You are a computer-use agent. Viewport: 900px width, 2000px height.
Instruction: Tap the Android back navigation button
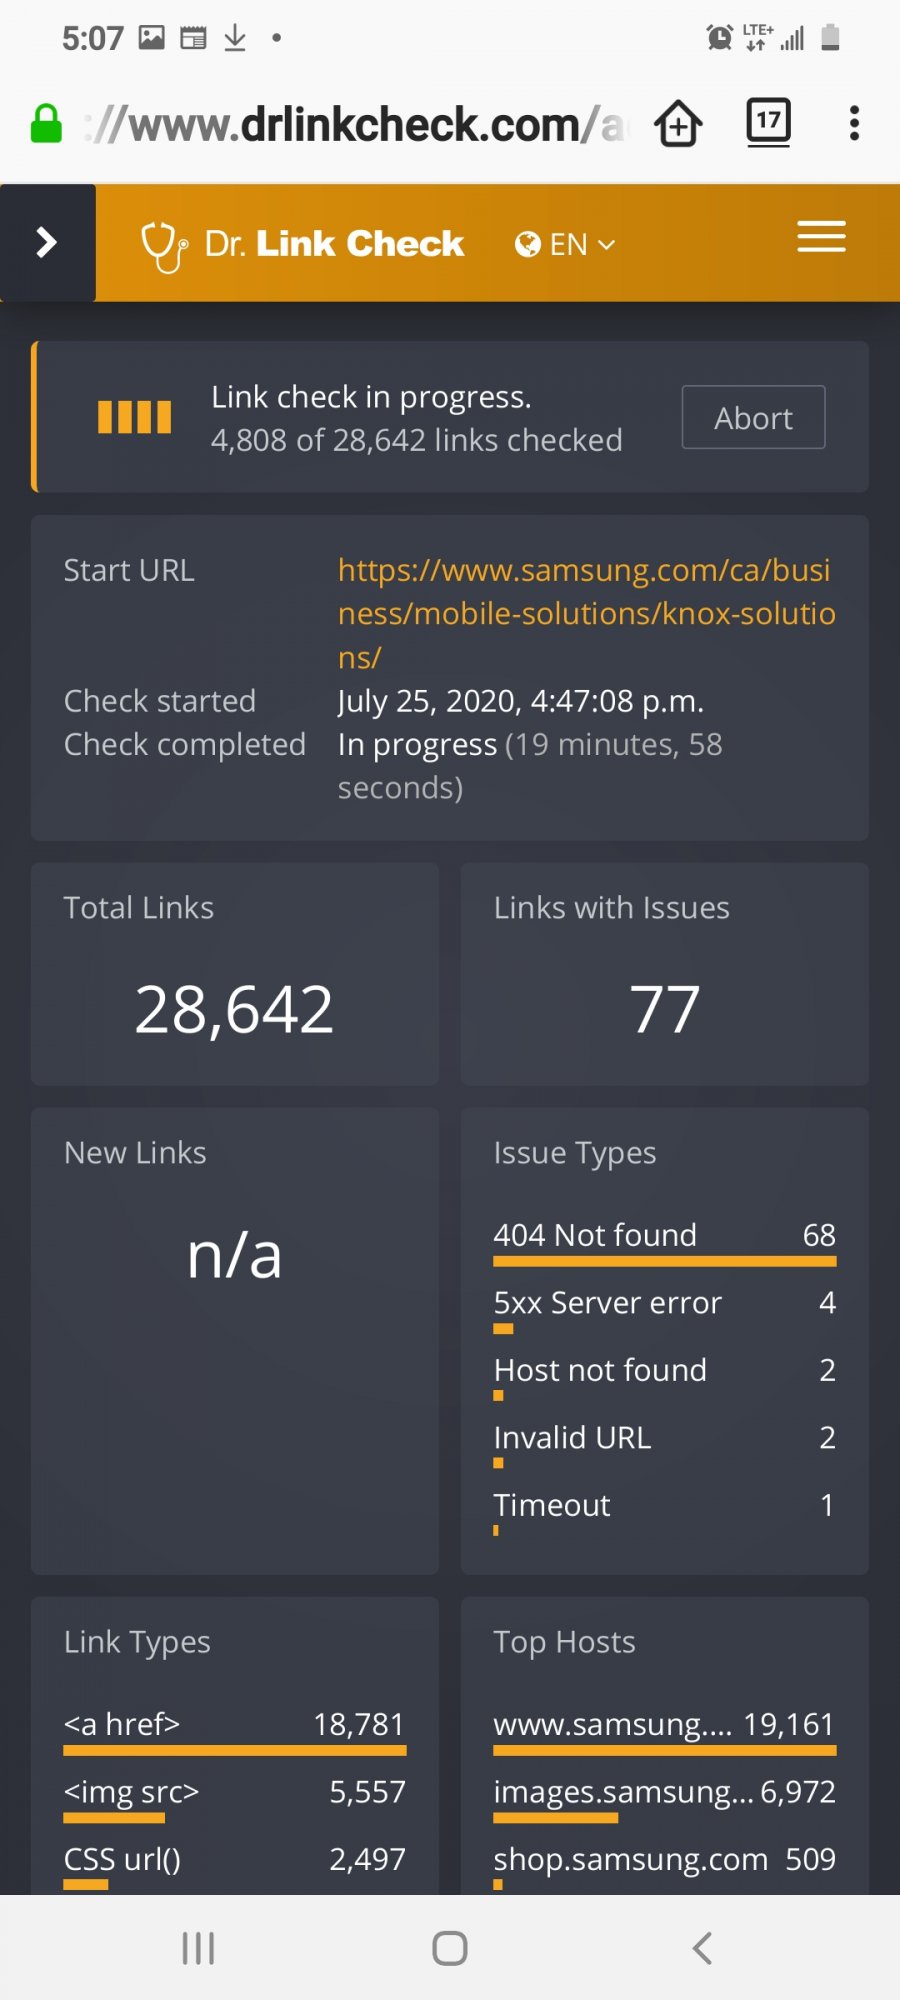[702, 1948]
